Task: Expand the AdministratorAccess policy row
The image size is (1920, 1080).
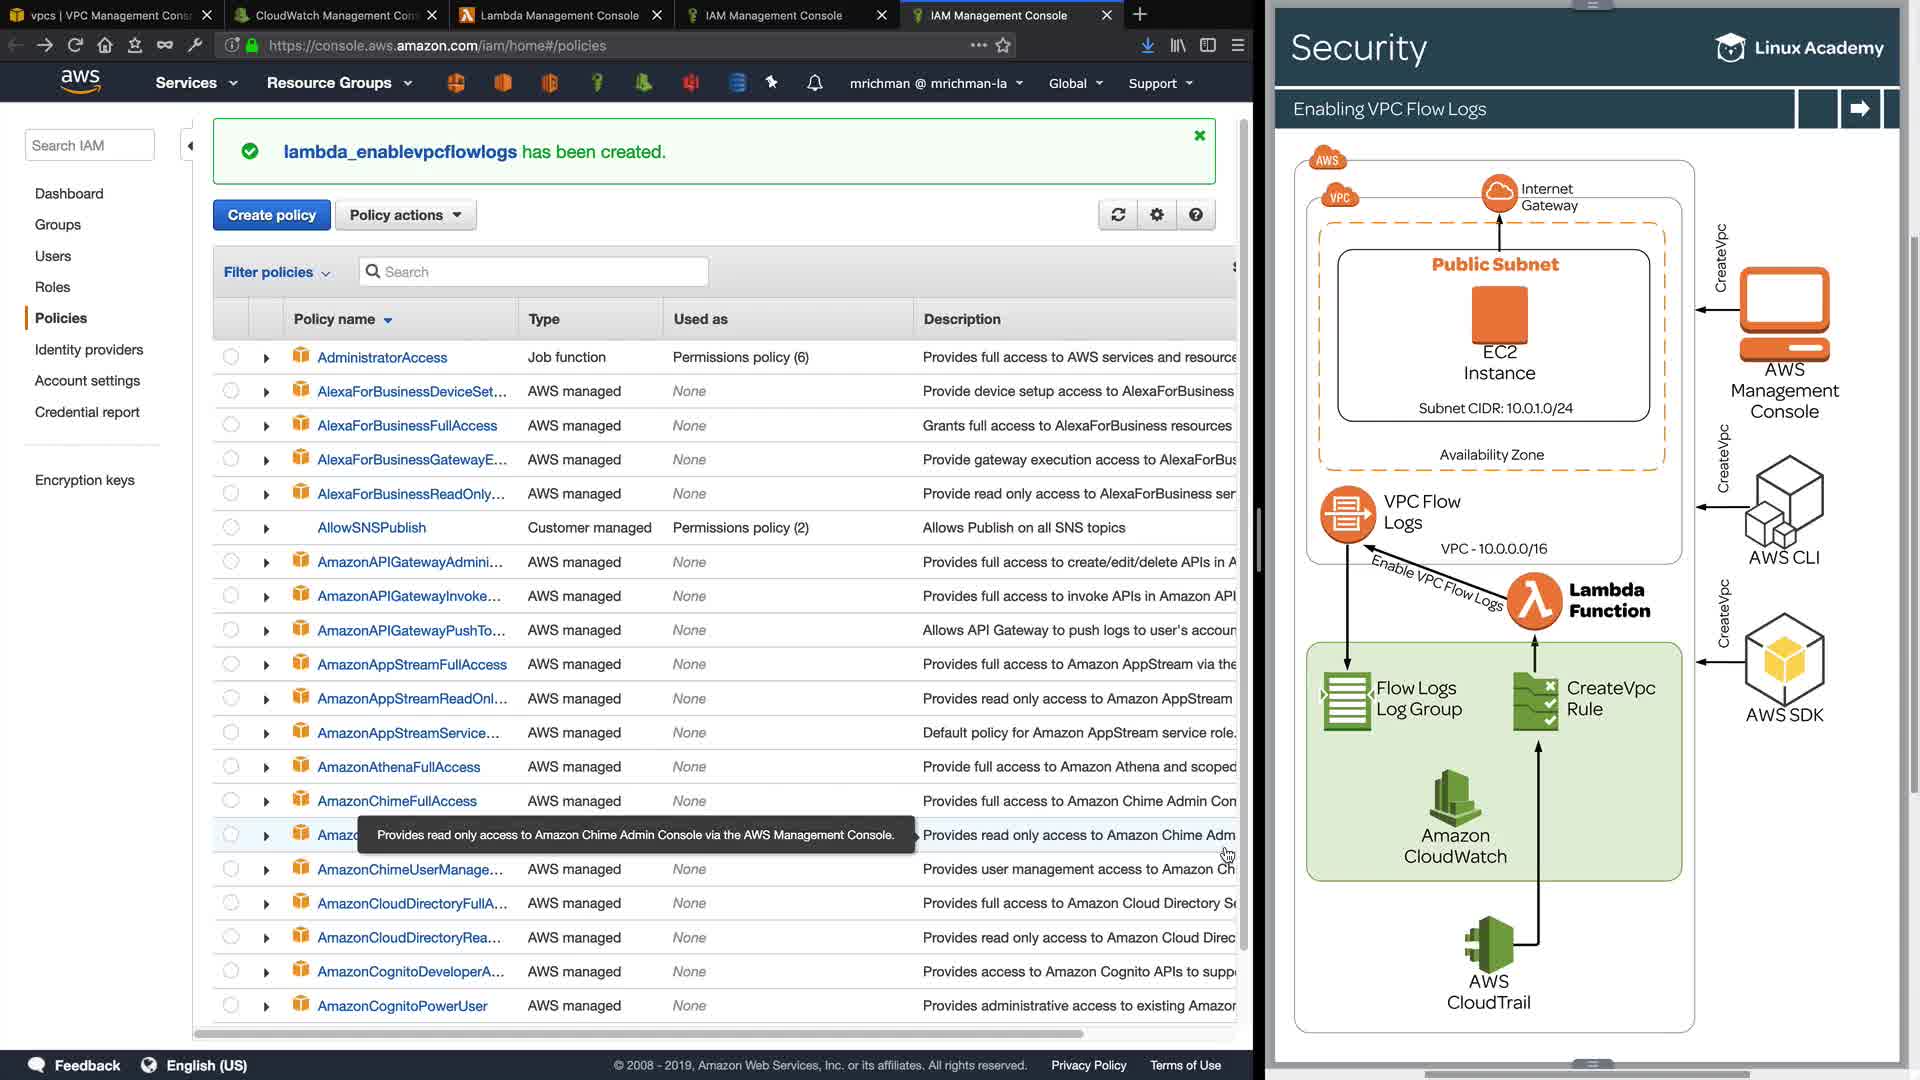Action: click(x=266, y=358)
